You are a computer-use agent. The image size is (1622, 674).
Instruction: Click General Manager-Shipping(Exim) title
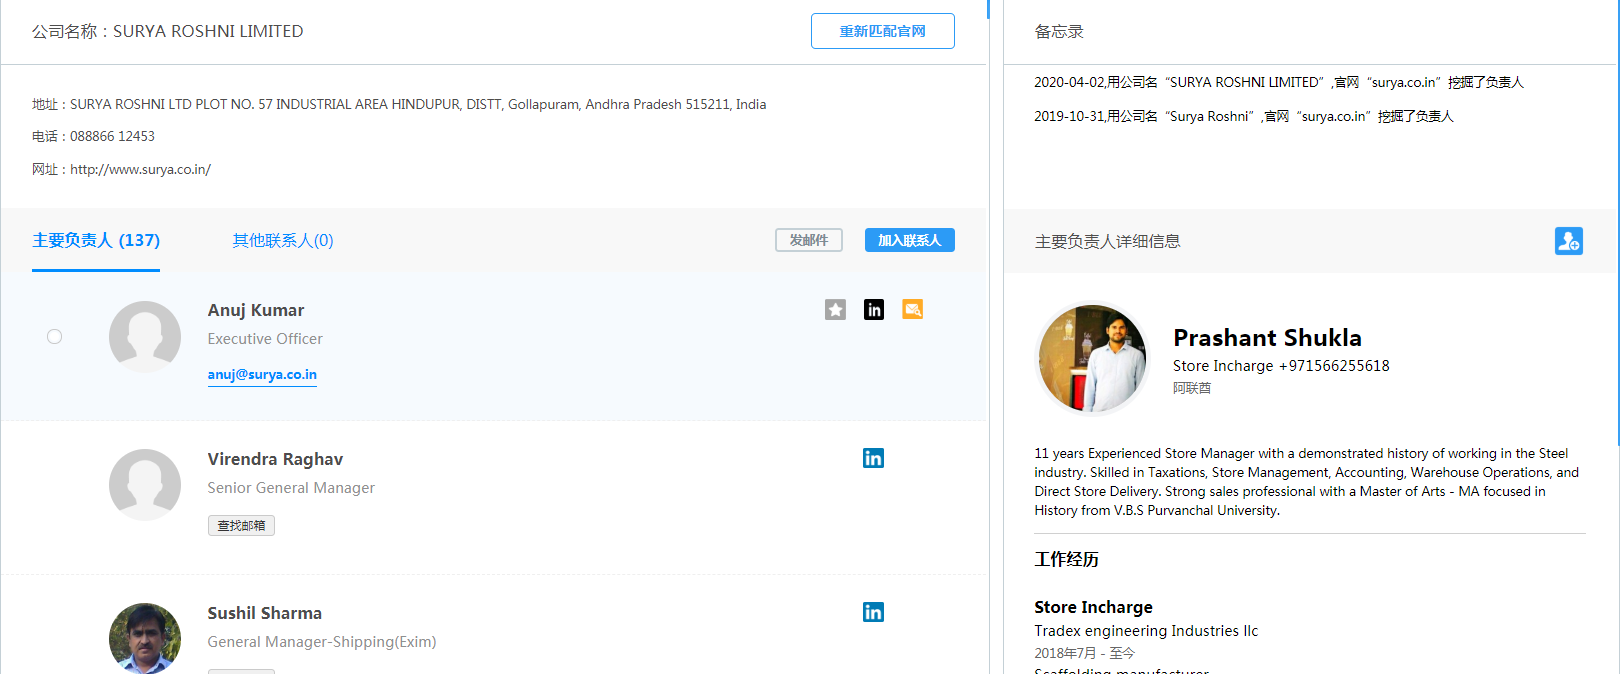[322, 642]
